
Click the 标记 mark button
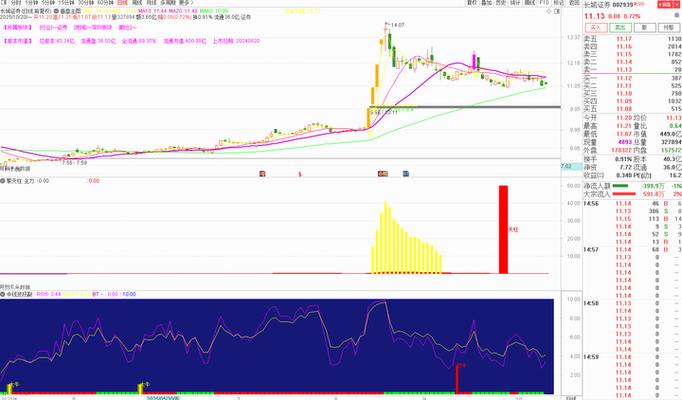(x=558, y=3)
